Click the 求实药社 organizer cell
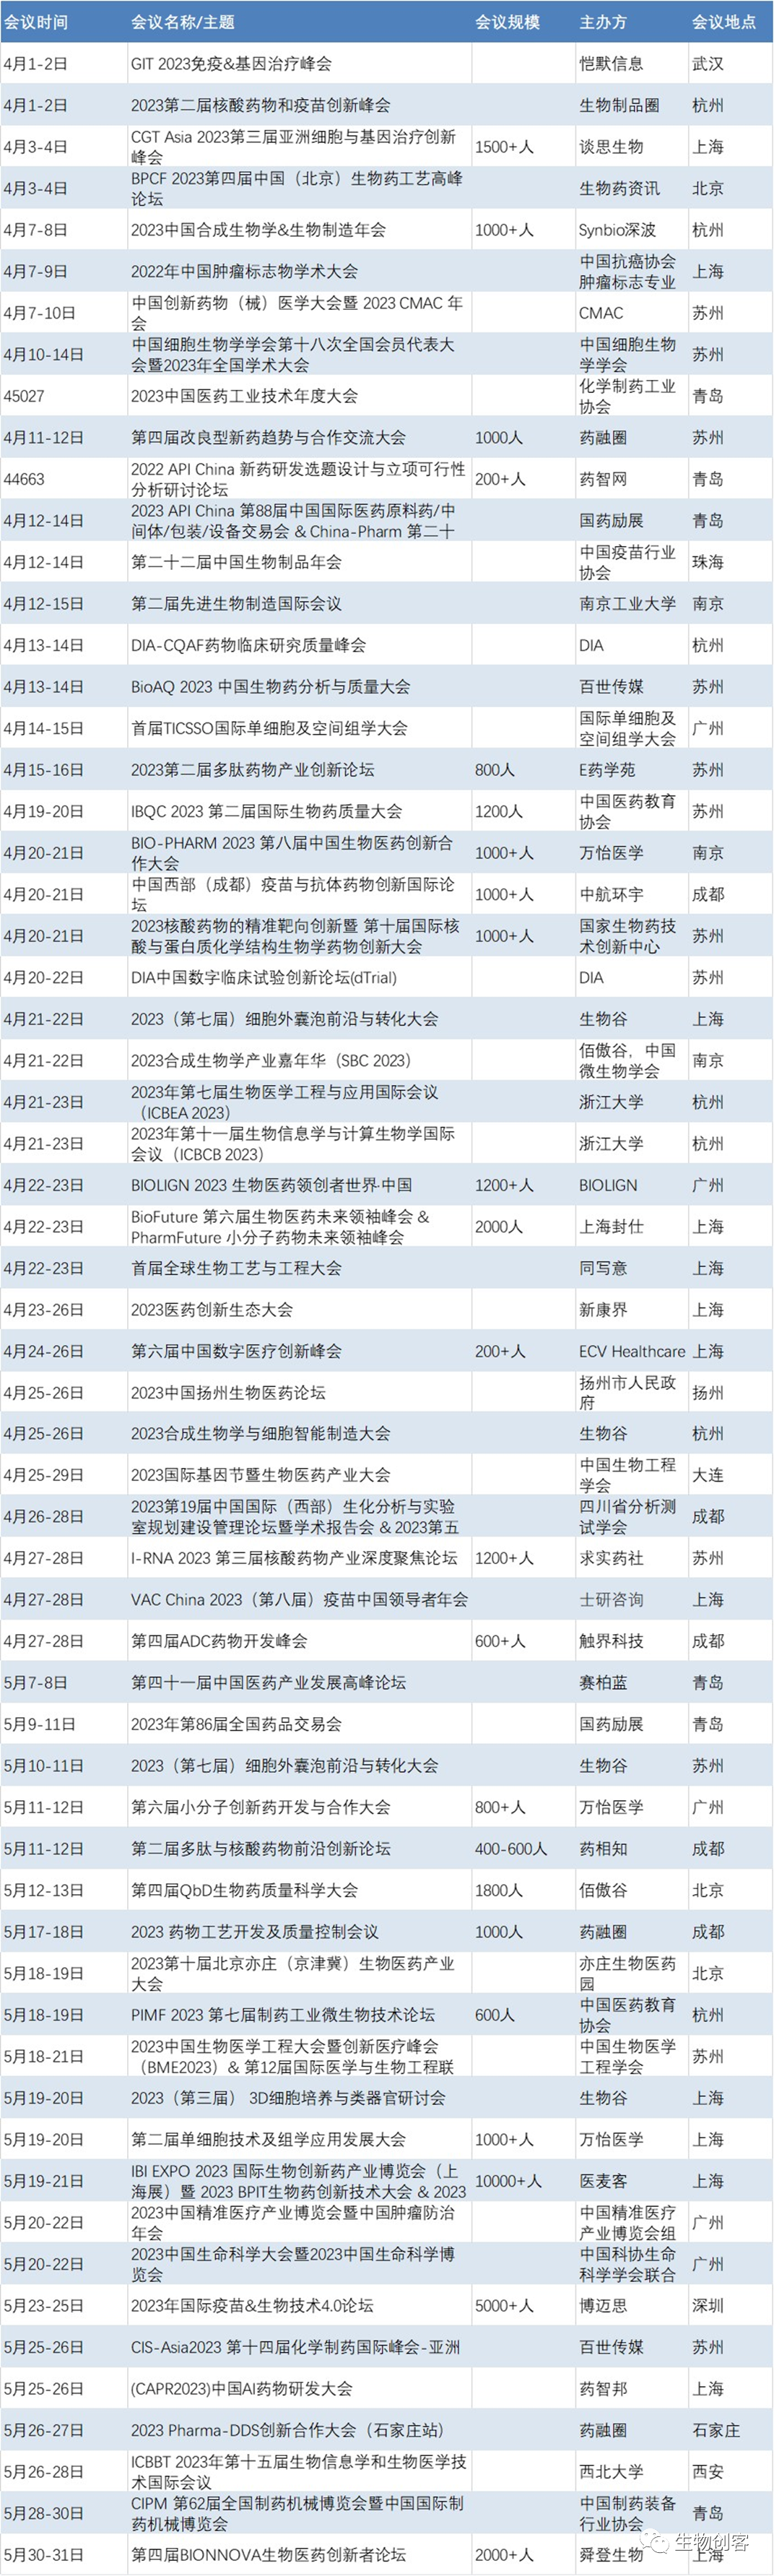 point(611,1558)
